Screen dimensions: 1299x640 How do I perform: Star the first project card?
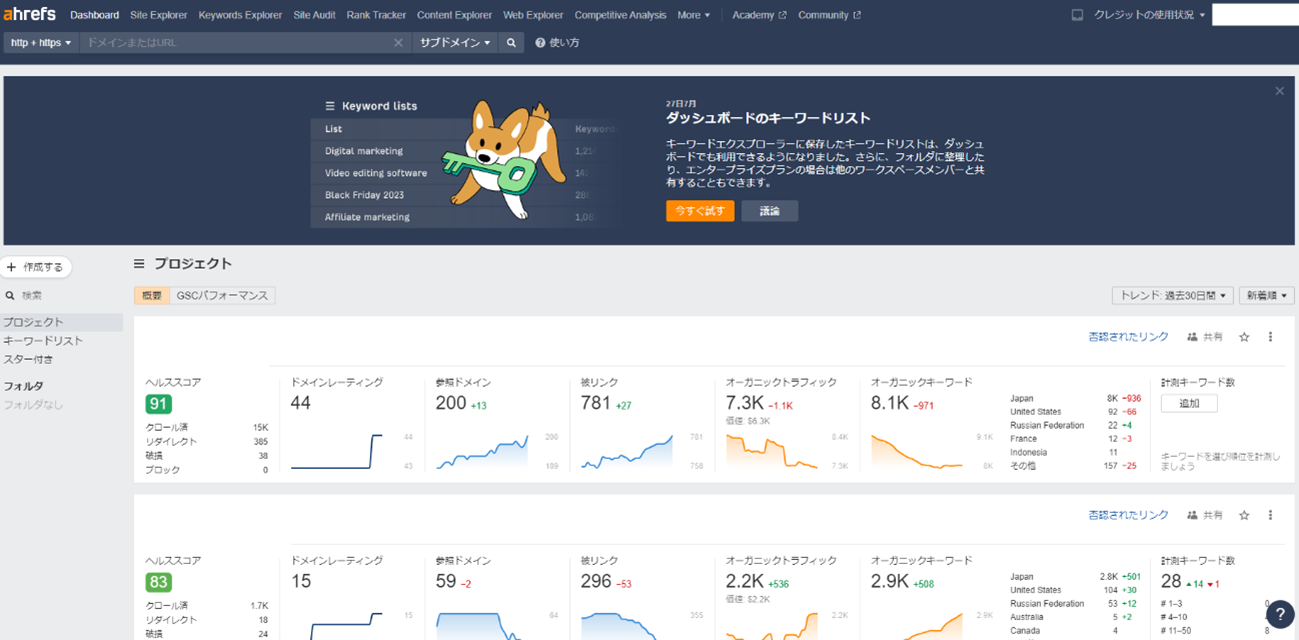click(x=1243, y=336)
